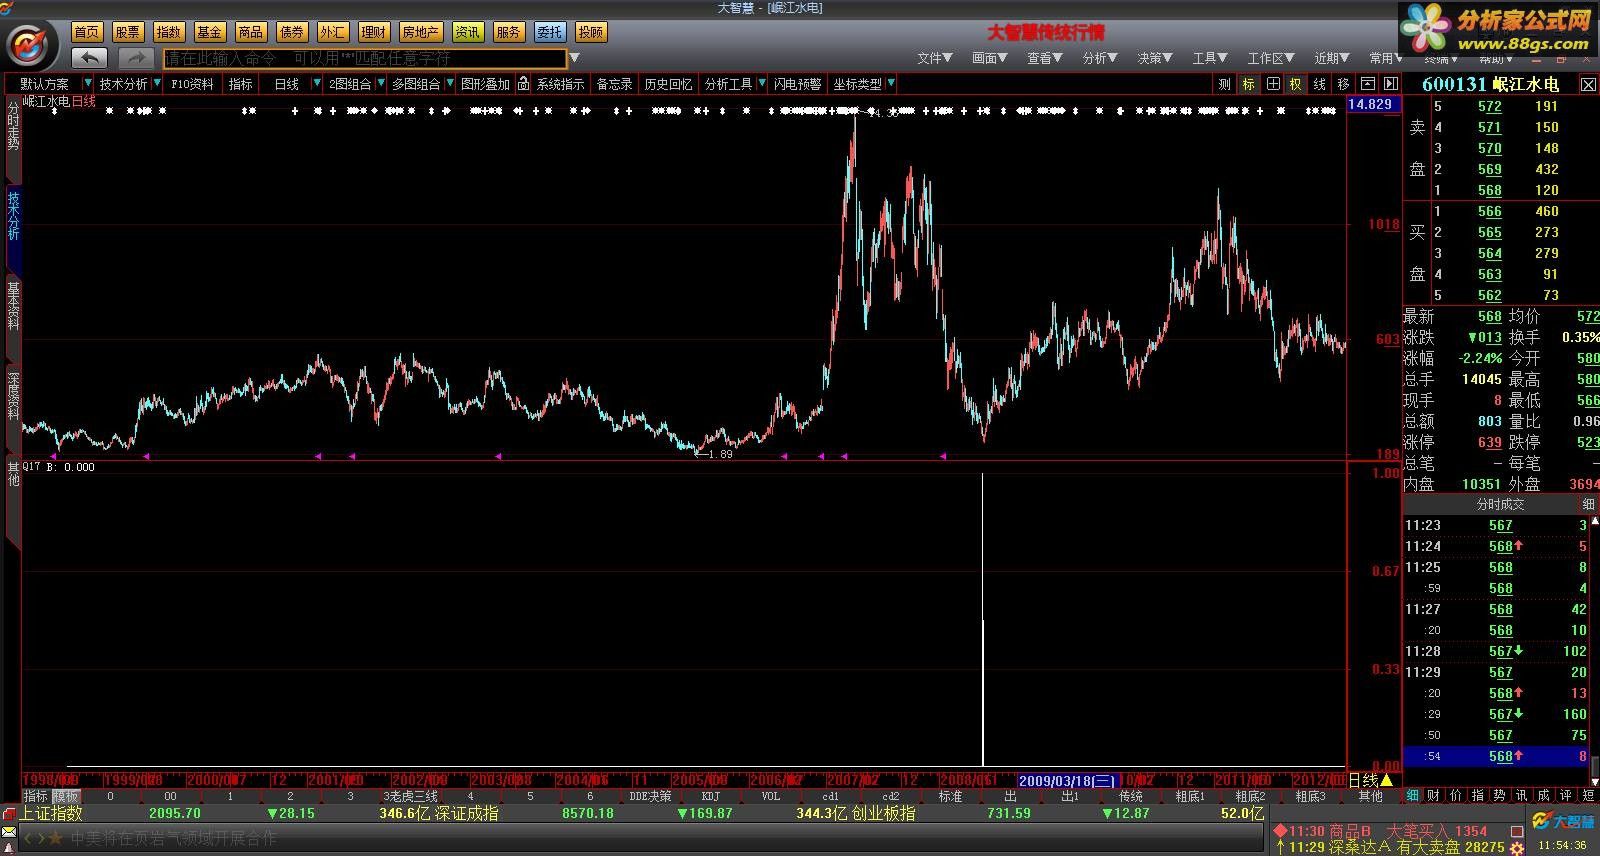Screen dimensions: 1600x856
Task: Select the 指标 indicator mode tab
Action: (x=35, y=797)
